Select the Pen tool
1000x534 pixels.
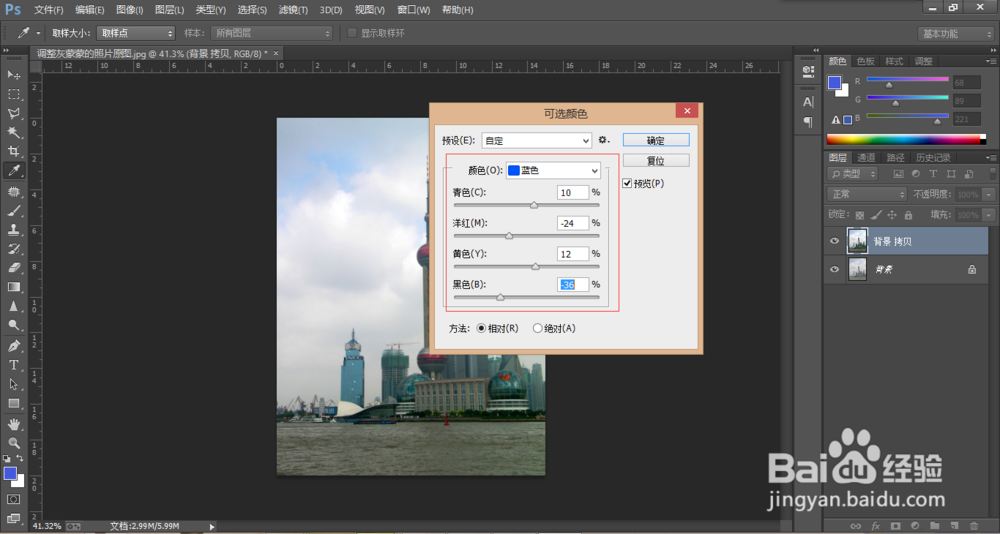tap(13, 346)
